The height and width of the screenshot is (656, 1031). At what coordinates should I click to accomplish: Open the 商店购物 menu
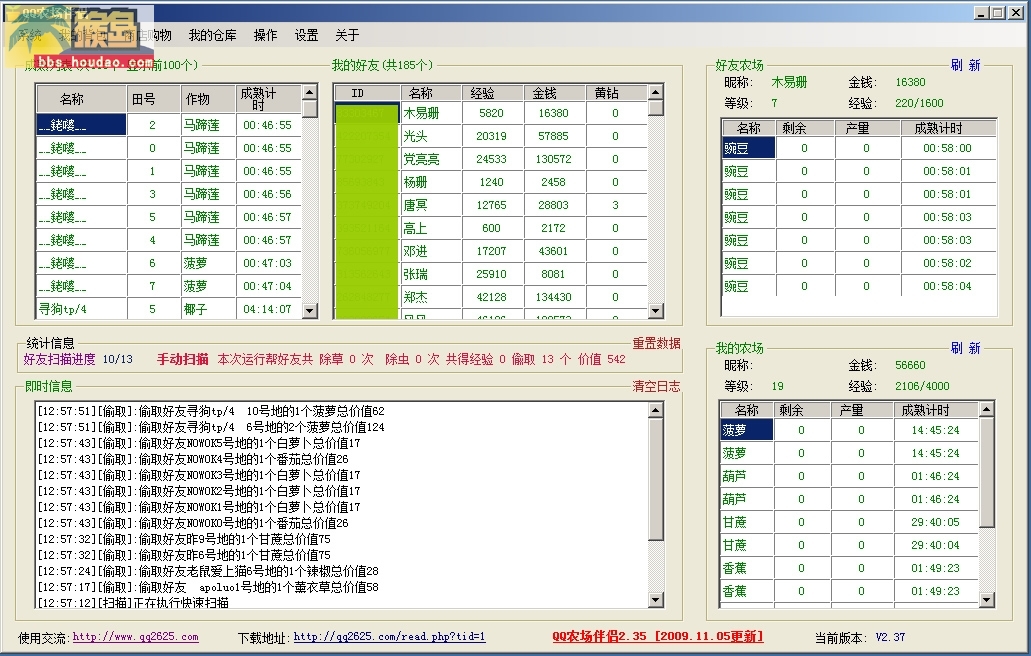[148, 35]
